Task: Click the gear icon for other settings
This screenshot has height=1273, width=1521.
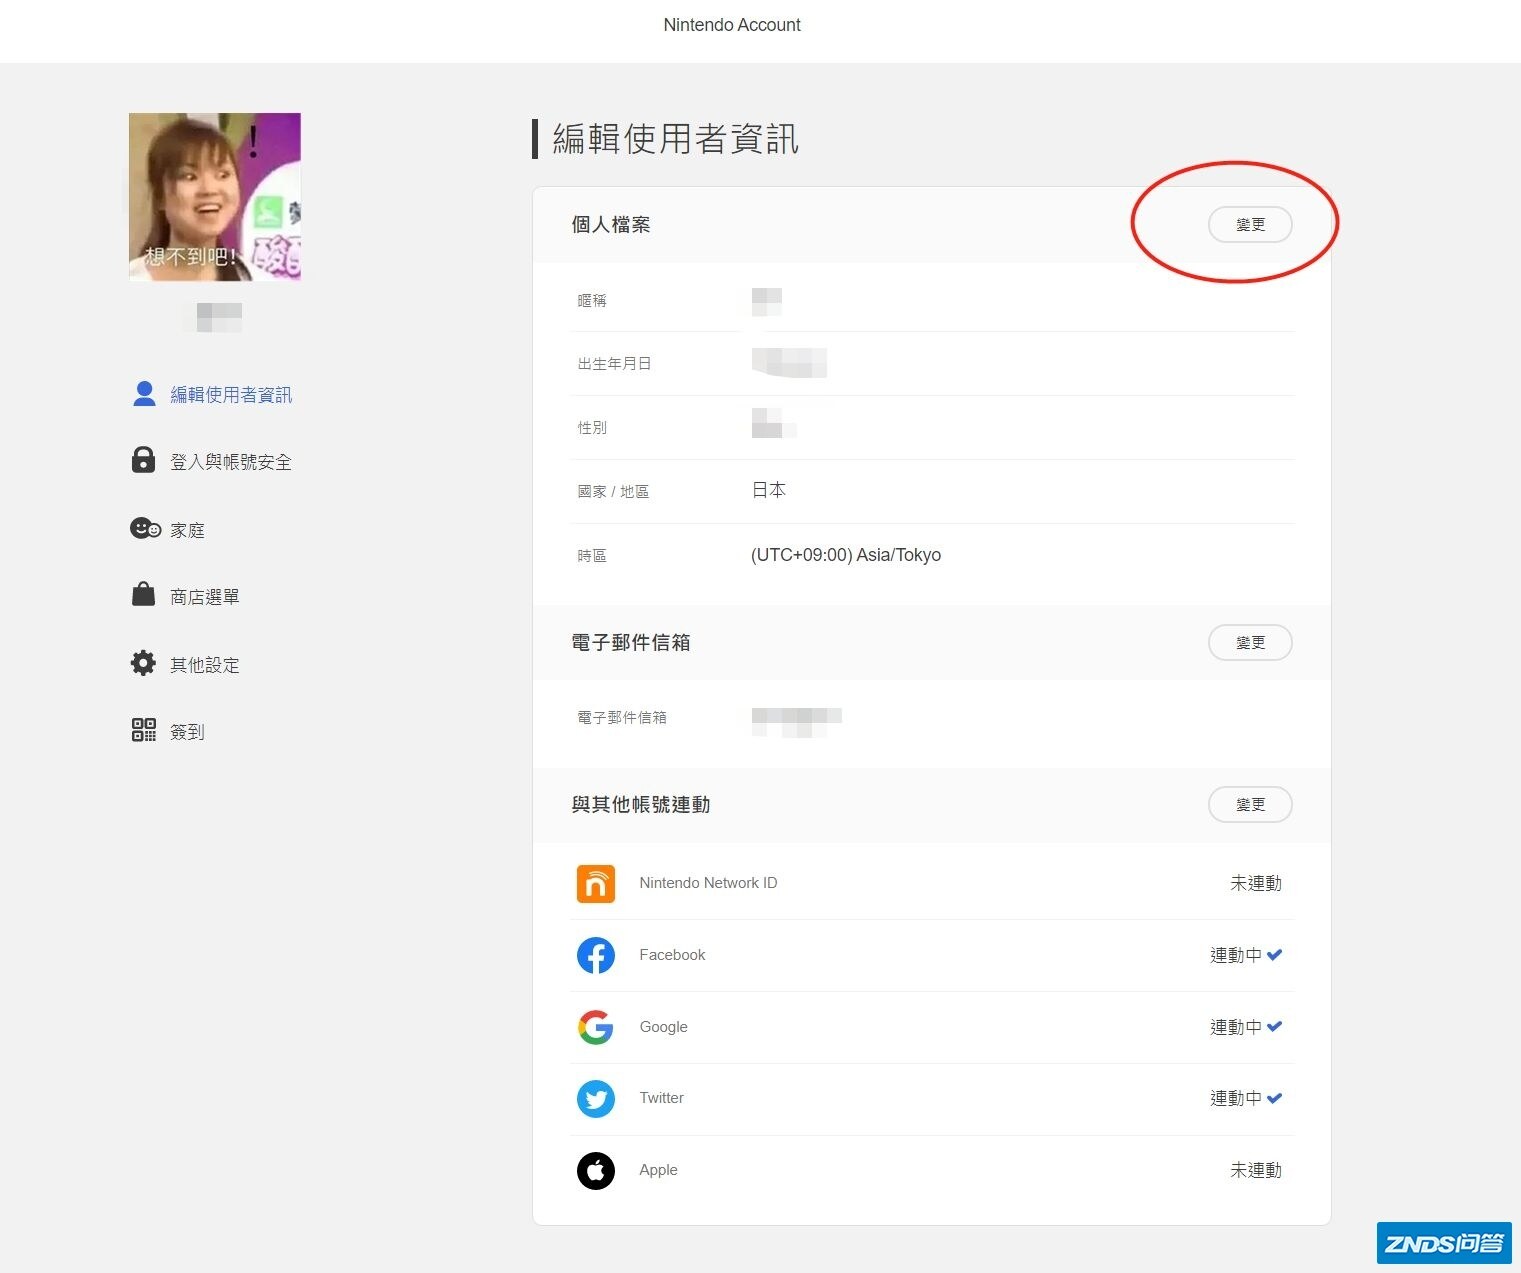Action: pos(143,663)
